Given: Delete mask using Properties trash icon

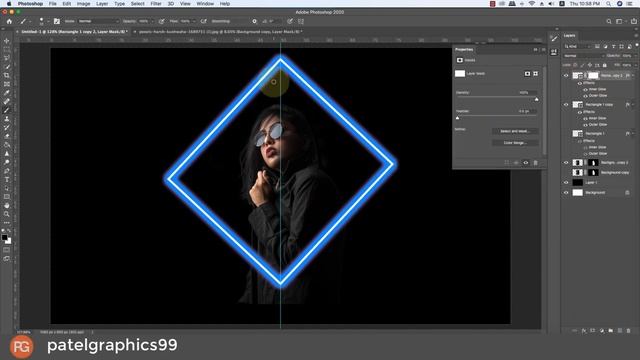Looking at the screenshot, I should click(x=536, y=162).
